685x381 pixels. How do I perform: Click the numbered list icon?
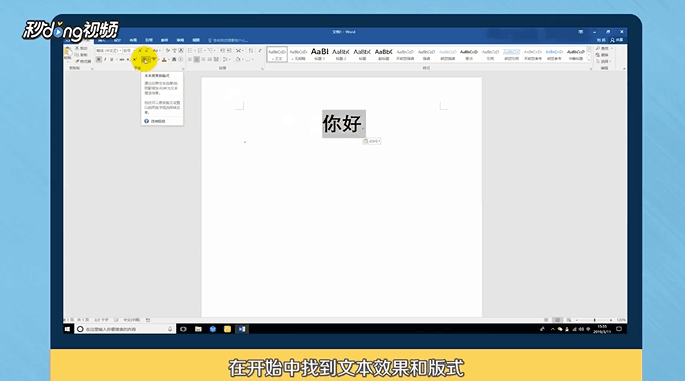tap(200, 51)
